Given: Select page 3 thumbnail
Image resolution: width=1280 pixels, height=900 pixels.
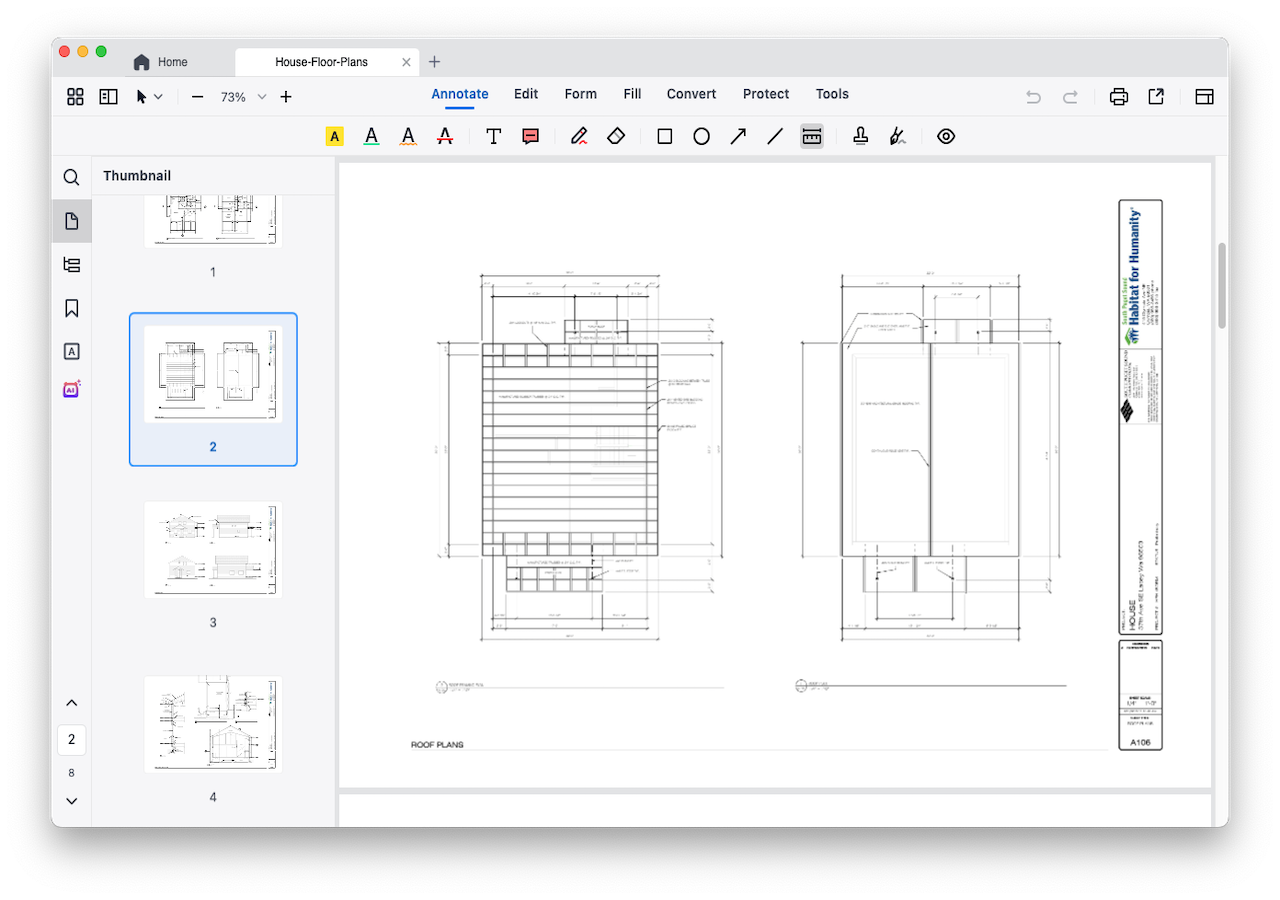Looking at the screenshot, I should [213, 550].
